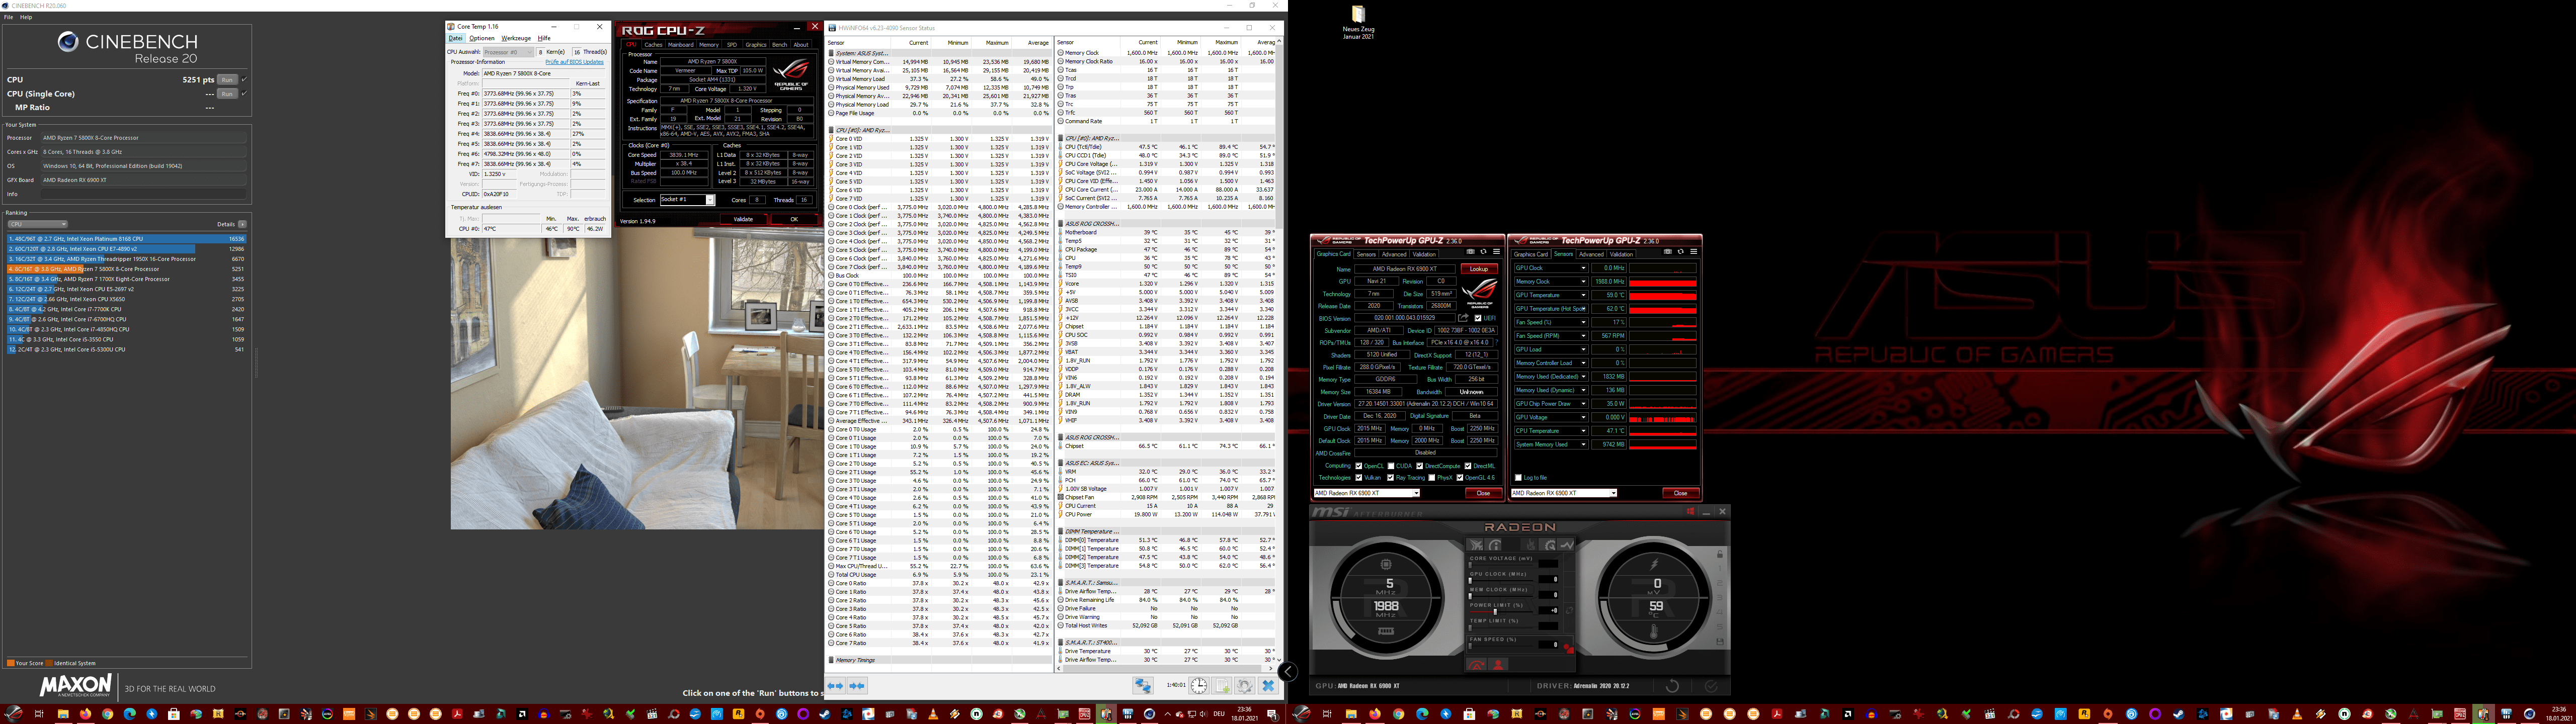
Task: Toggle the UEFI checkbox in GPU-Z
Action: (1478, 318)
